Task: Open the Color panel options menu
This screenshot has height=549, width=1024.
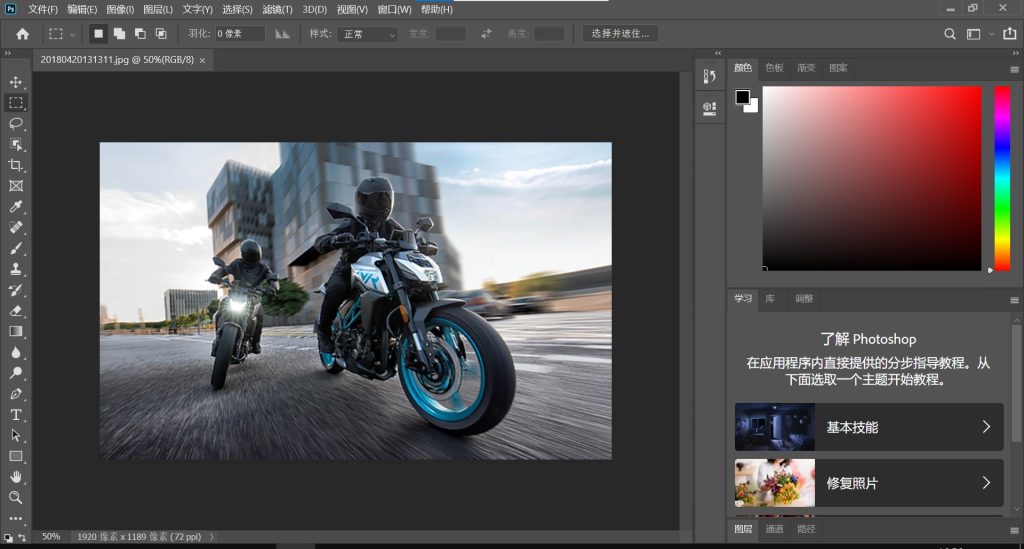Action: pos(1014,69)
